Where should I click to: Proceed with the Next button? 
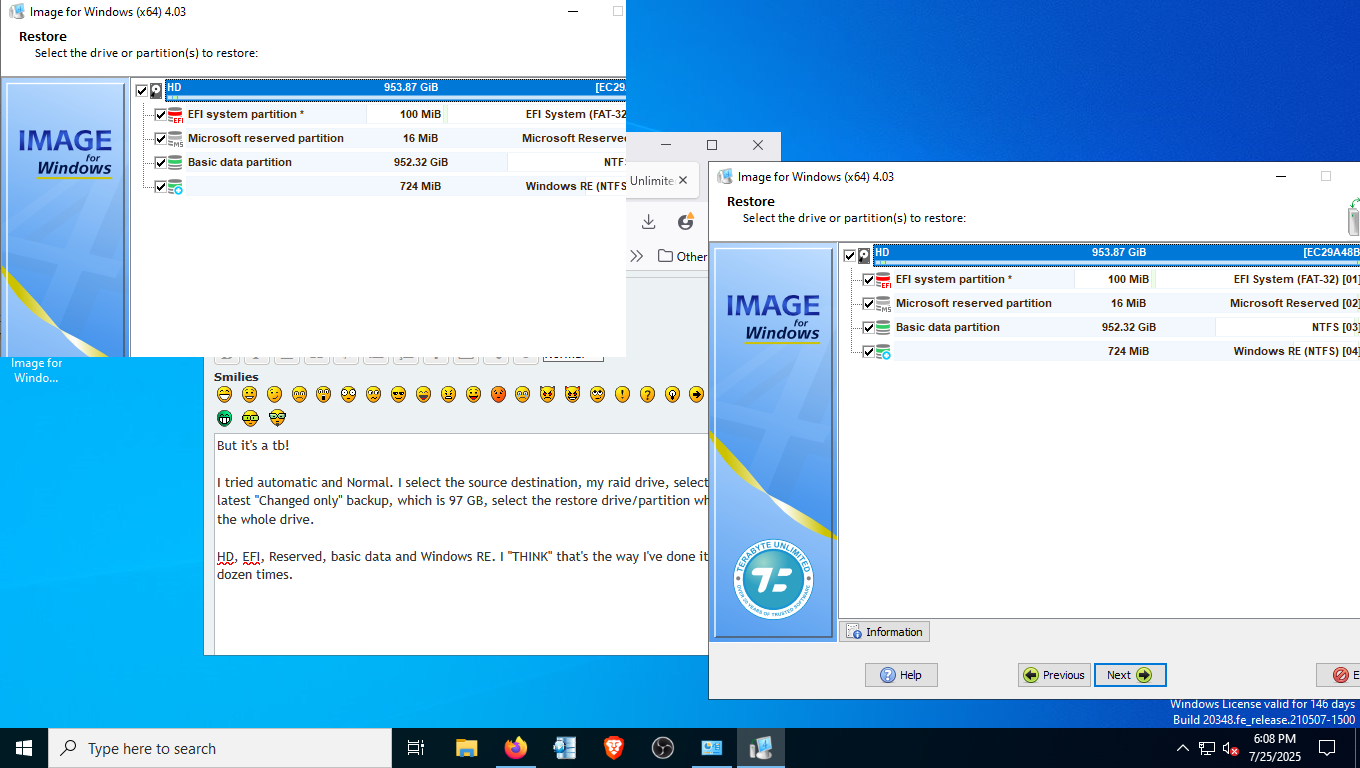(1130, 675)
